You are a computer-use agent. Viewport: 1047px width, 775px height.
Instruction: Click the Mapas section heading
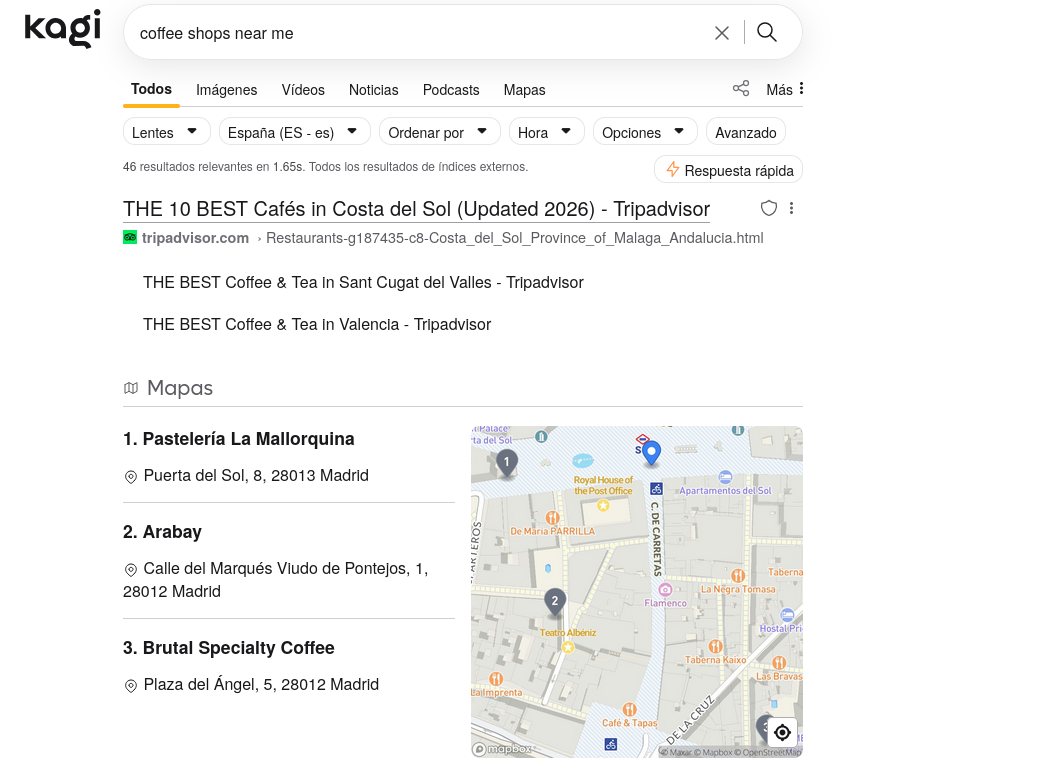tap(180, 388)
